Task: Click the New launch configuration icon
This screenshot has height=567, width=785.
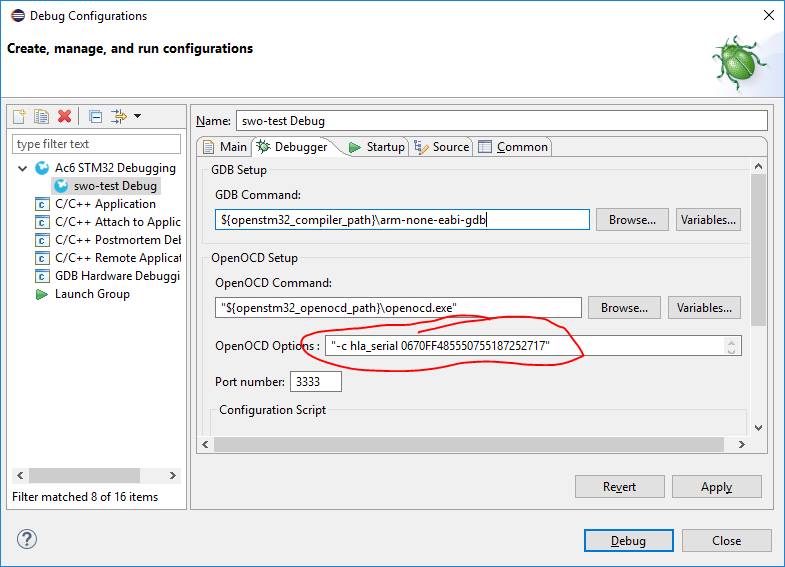Action: [19, 117]
